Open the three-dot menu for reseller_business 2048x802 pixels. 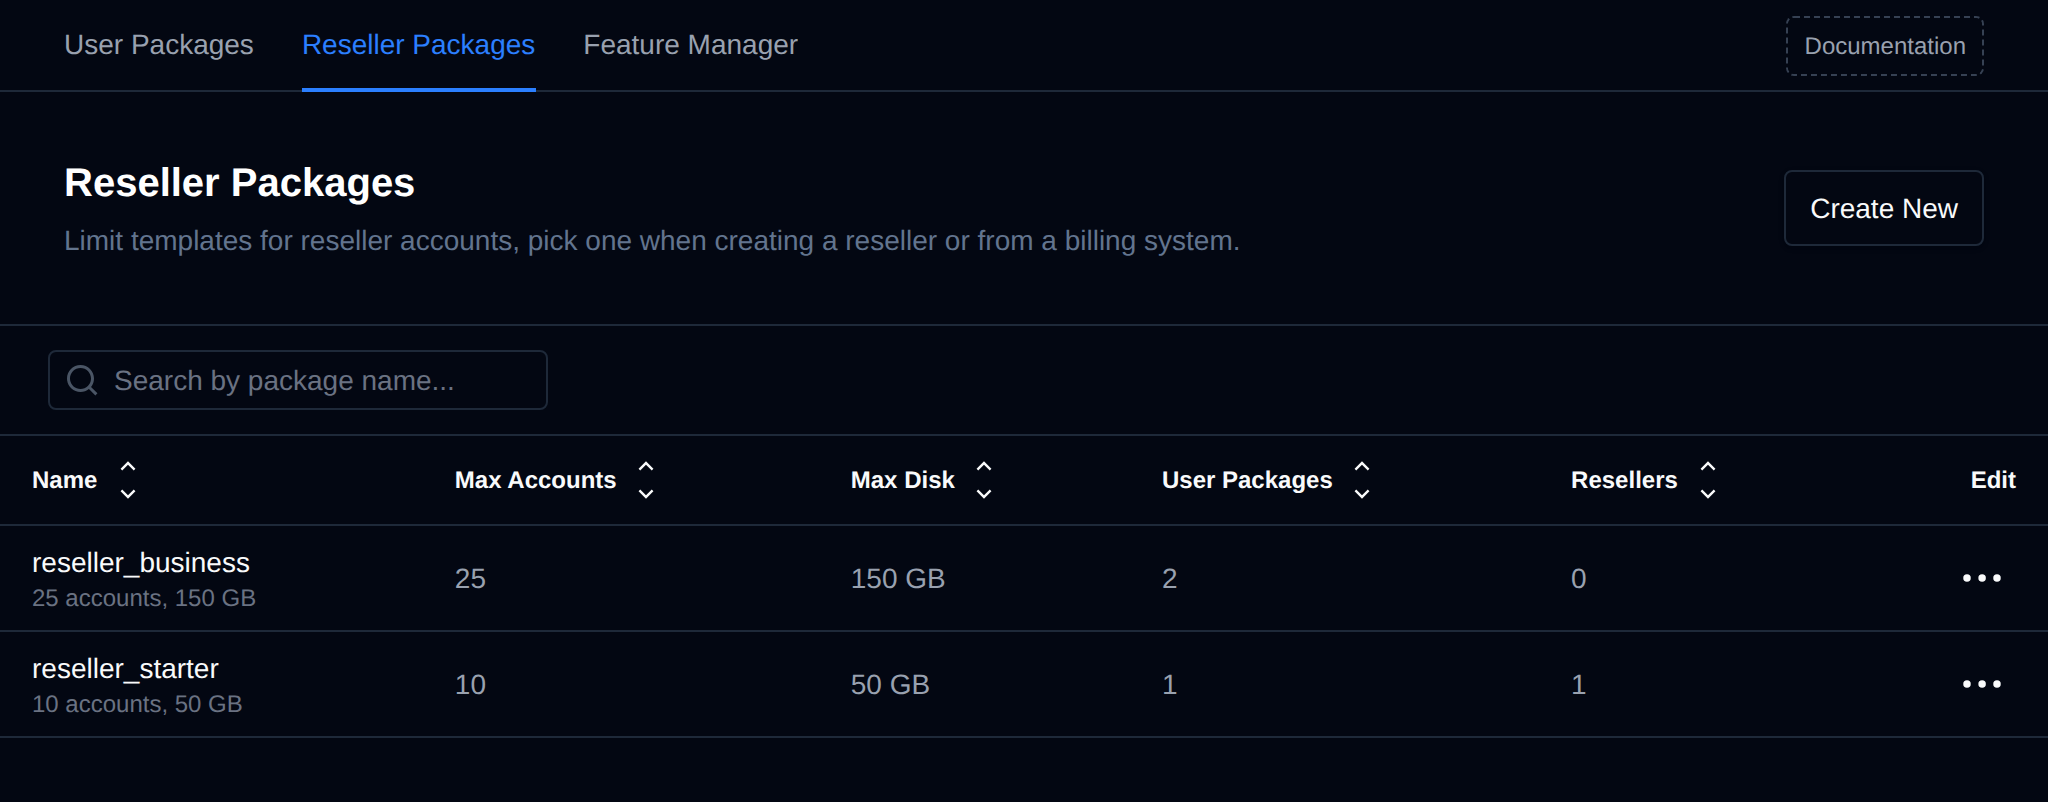(1981, 578)
